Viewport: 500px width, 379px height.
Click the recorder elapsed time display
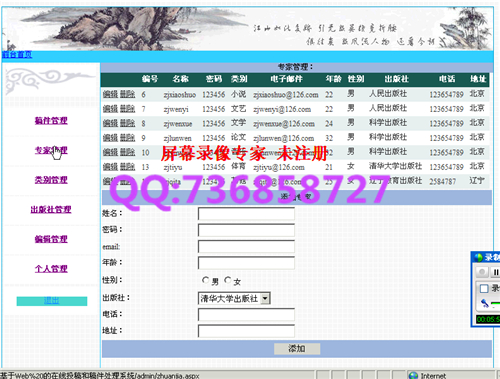pos(488,319)
